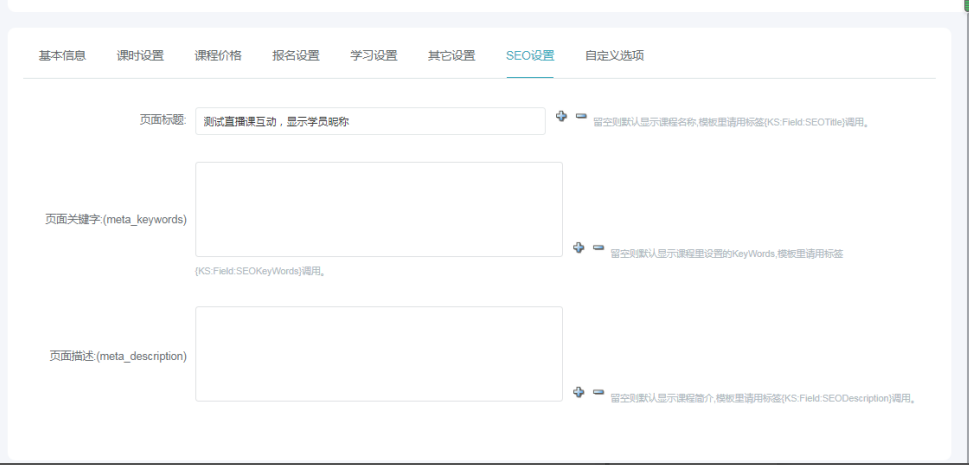Go to the 课程价格 tab
969x465 pixels.
tap(218, 56)
